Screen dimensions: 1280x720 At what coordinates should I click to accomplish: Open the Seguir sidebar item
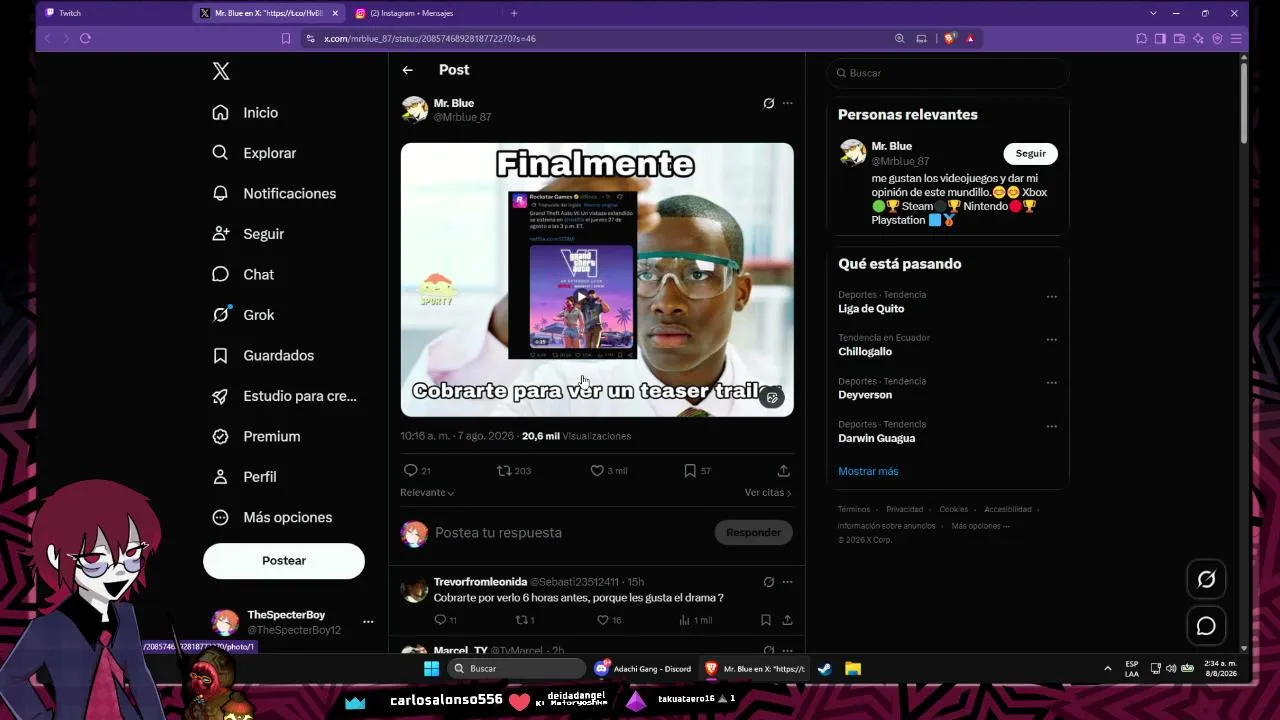[248, 234]
